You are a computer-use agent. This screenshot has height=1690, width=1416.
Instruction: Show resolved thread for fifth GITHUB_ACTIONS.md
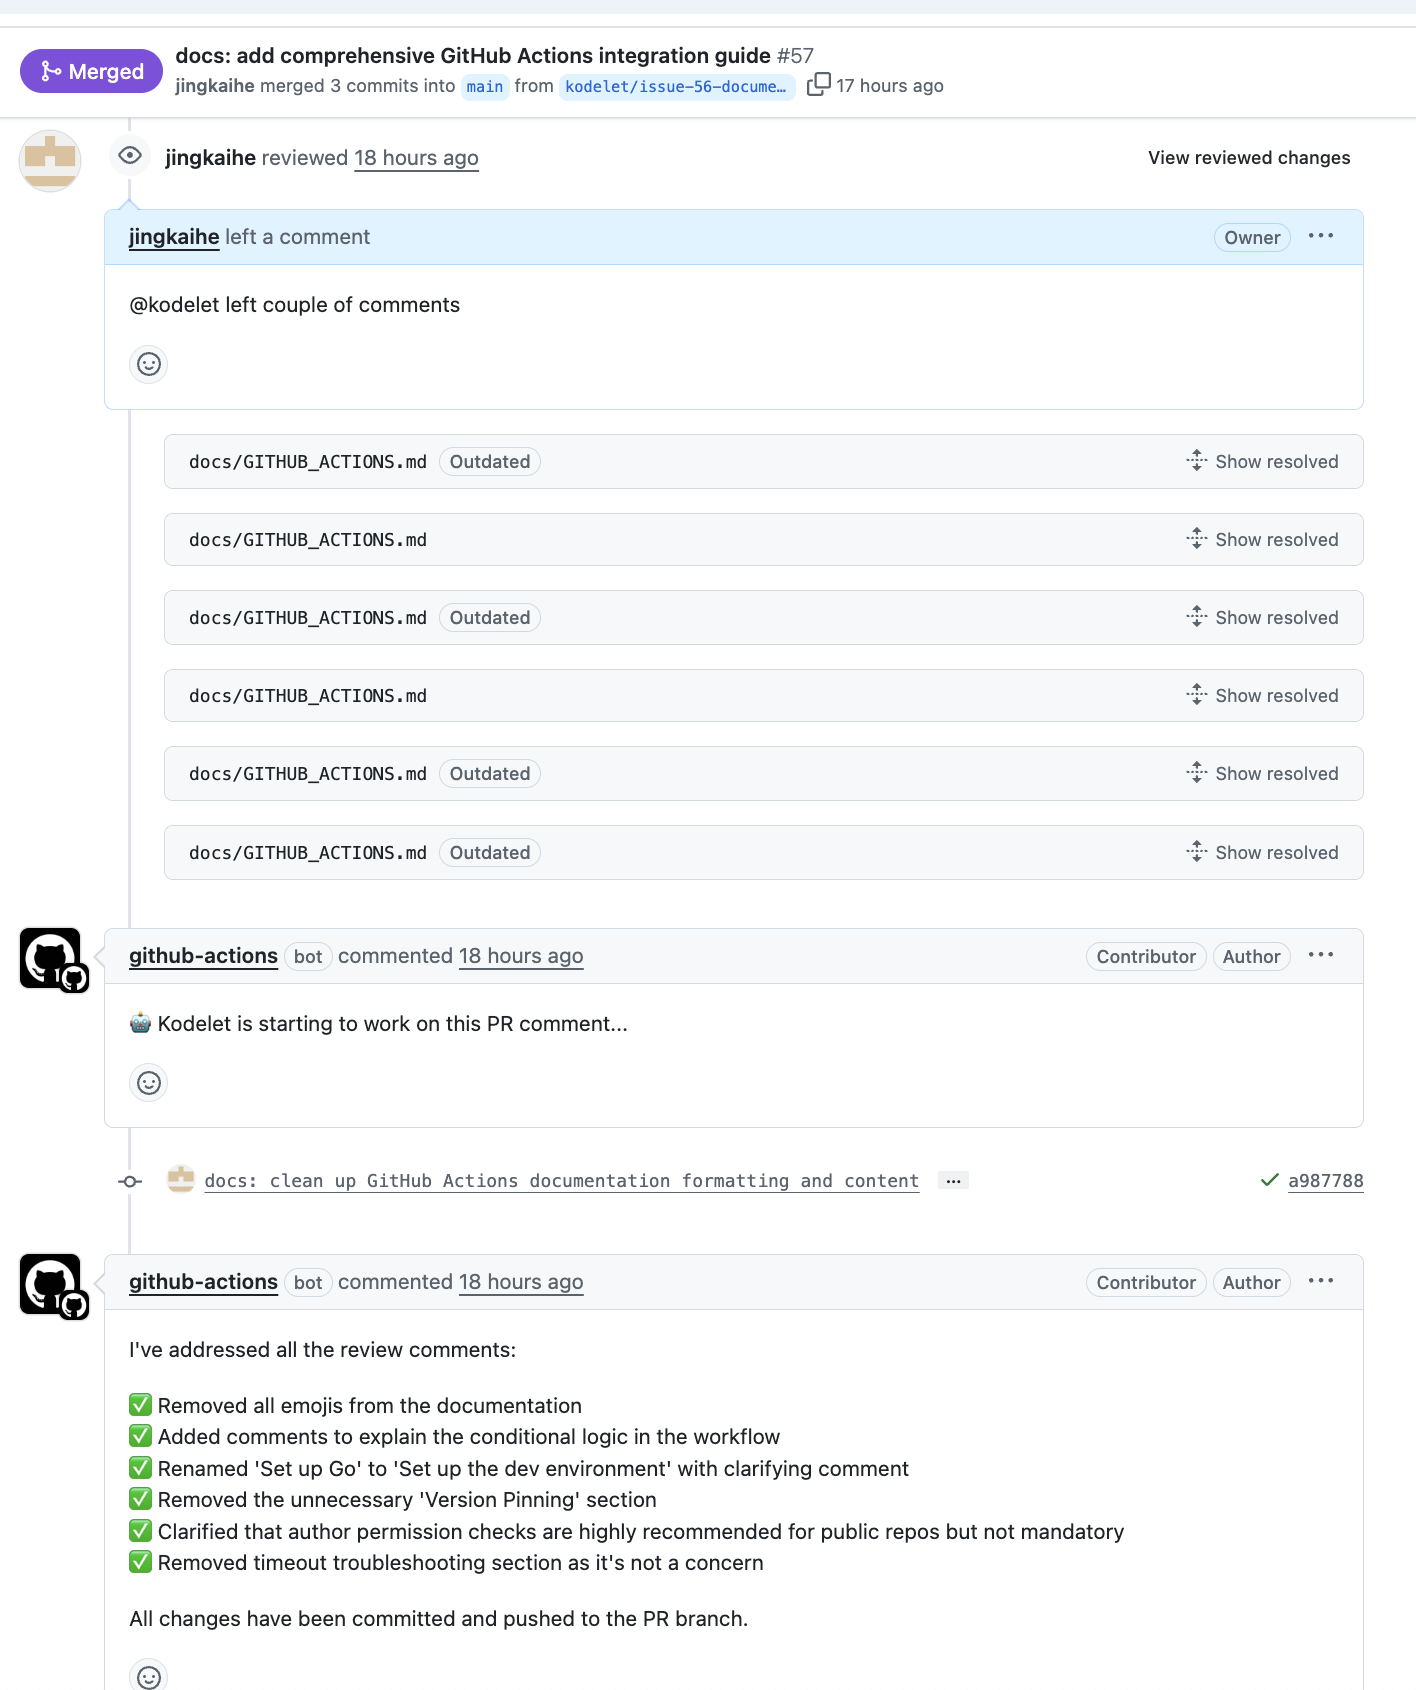1262,774
